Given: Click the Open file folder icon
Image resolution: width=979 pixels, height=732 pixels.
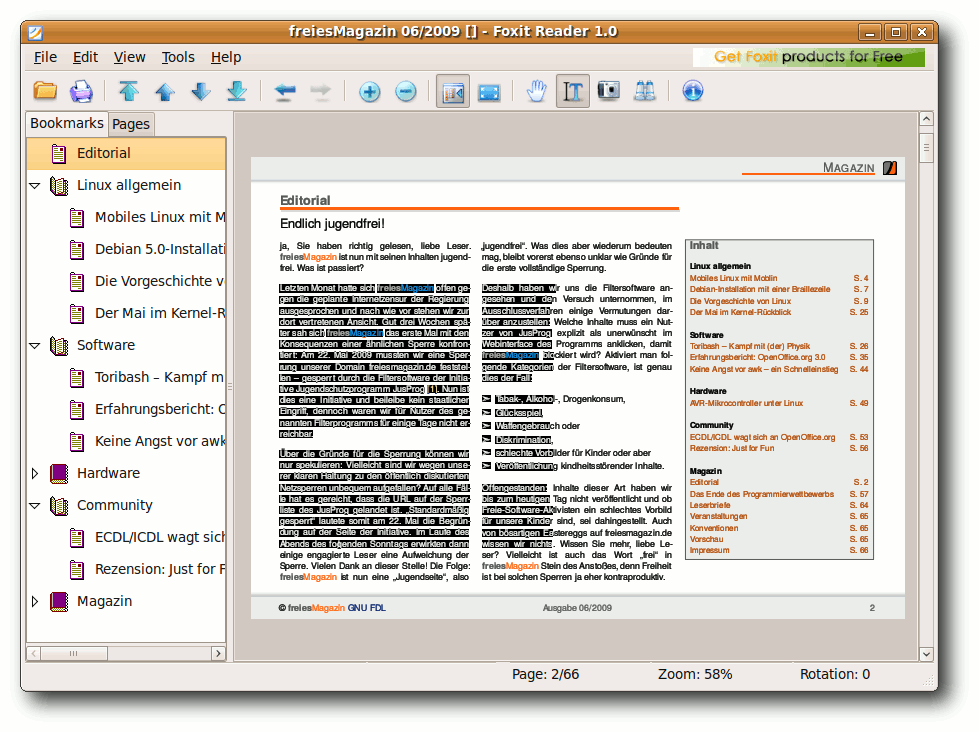Looking at the screenshot, I should tap(45, 91).
